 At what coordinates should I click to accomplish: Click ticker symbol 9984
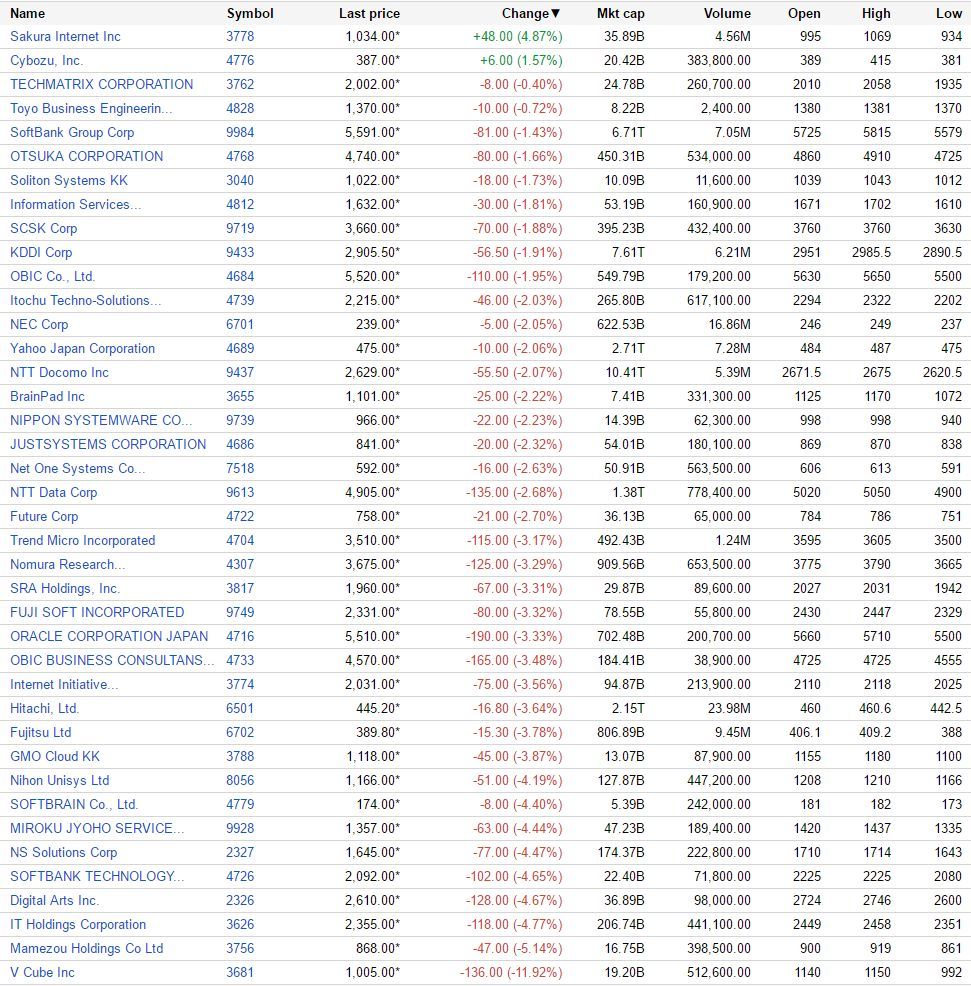pos(240,133)
